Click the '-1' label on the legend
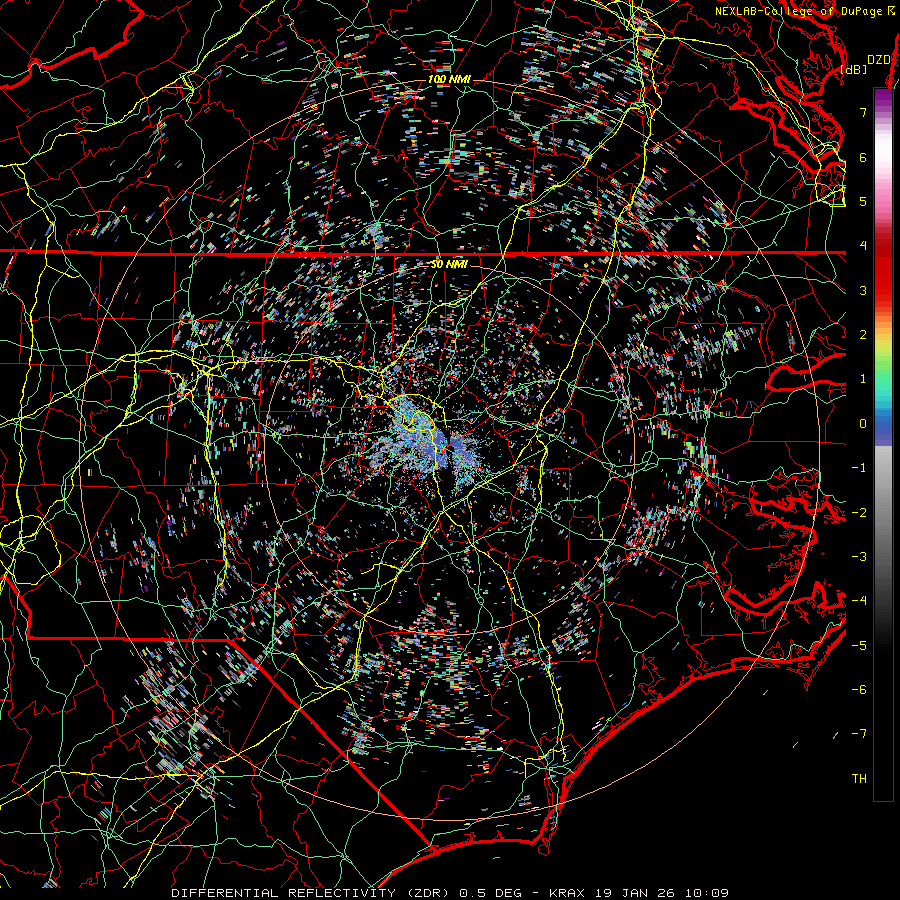The image size is (900, 900). [859, 468]
